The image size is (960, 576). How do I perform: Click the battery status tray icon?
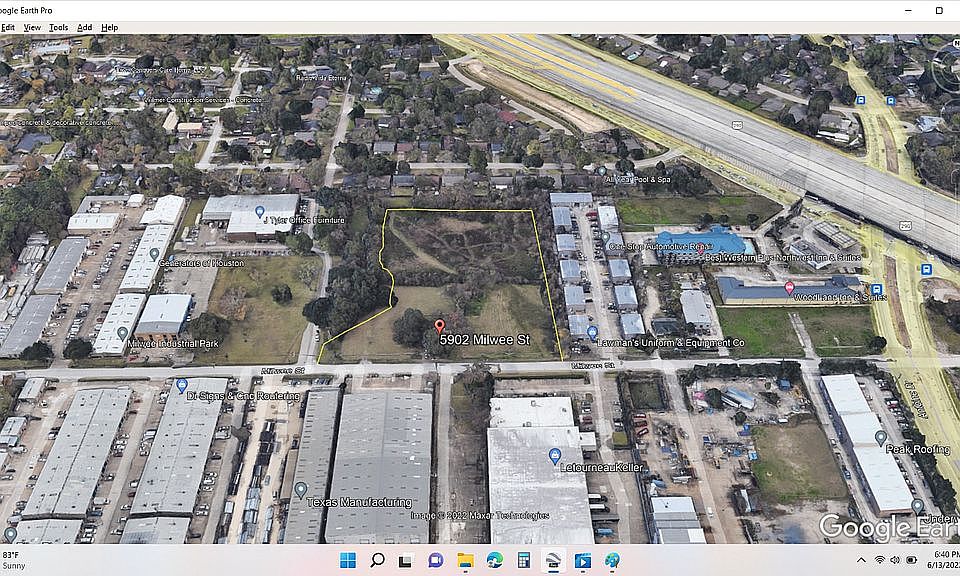point(912,560)
